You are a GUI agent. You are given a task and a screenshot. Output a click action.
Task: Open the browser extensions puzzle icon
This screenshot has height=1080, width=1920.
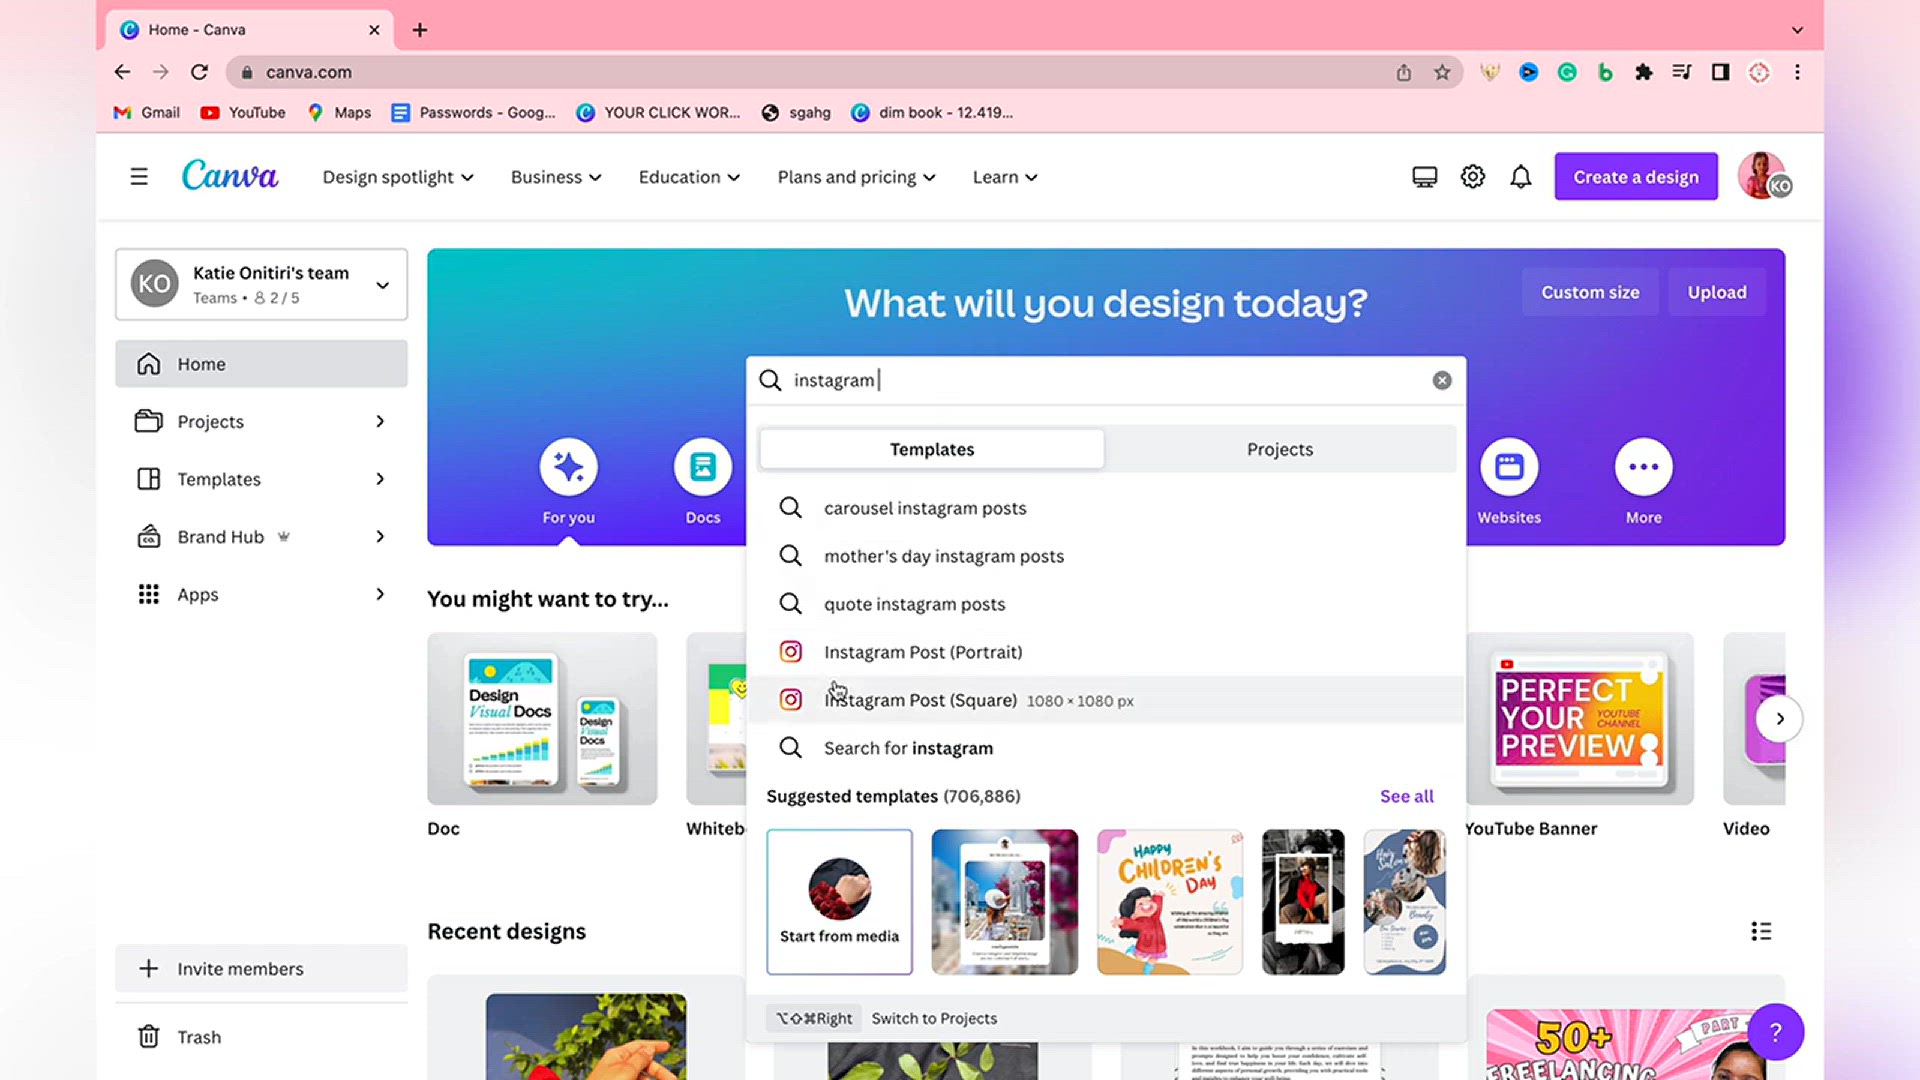(x=1644, y=72)
